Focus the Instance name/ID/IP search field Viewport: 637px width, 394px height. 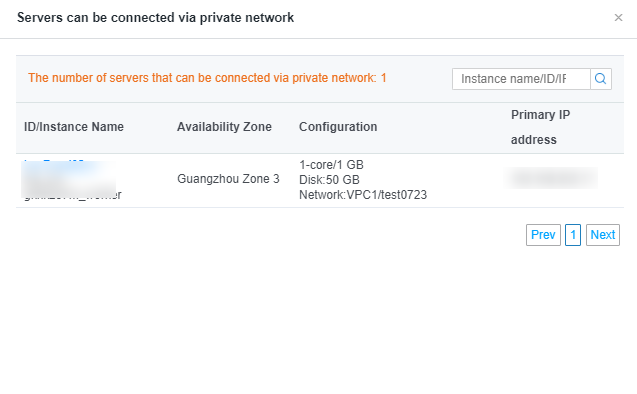click(x=521, y=79)
